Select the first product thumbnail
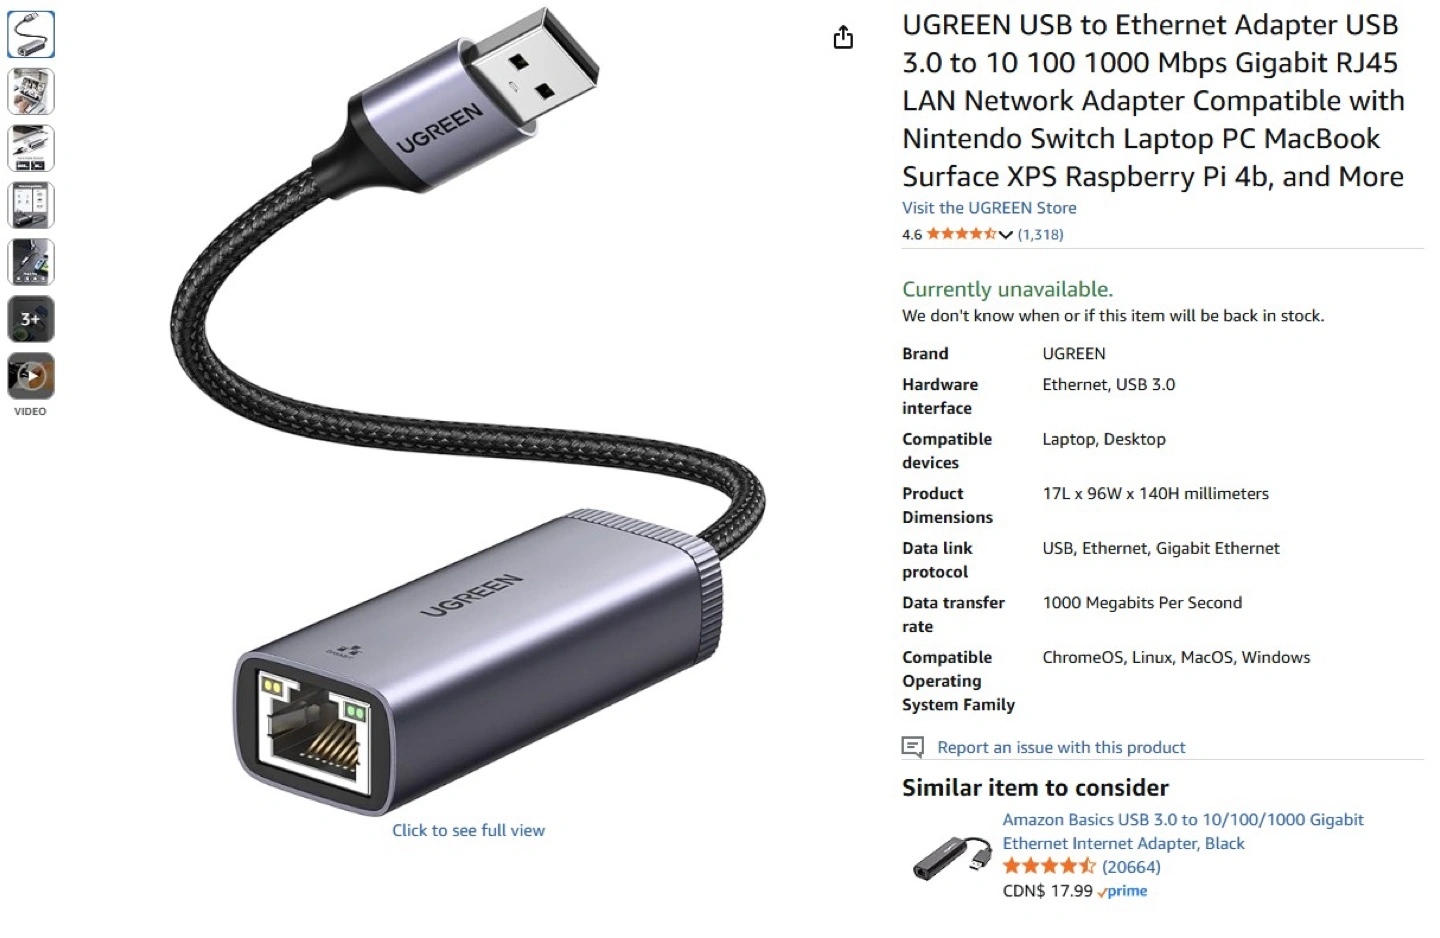Image resolution: width=1440 pixels, height=938 pixels. click(31, 34)
